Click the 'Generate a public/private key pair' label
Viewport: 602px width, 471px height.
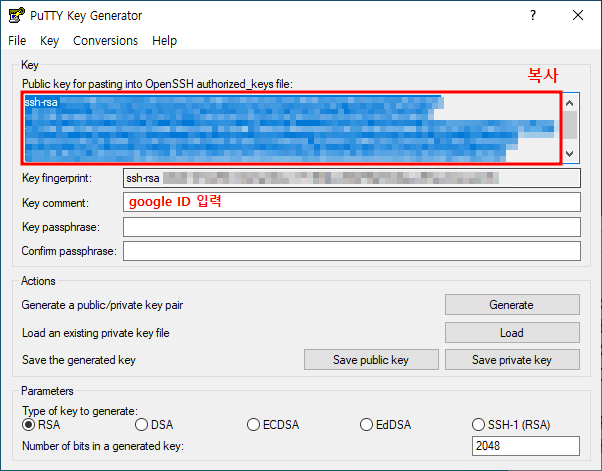[x=102, y=305]
